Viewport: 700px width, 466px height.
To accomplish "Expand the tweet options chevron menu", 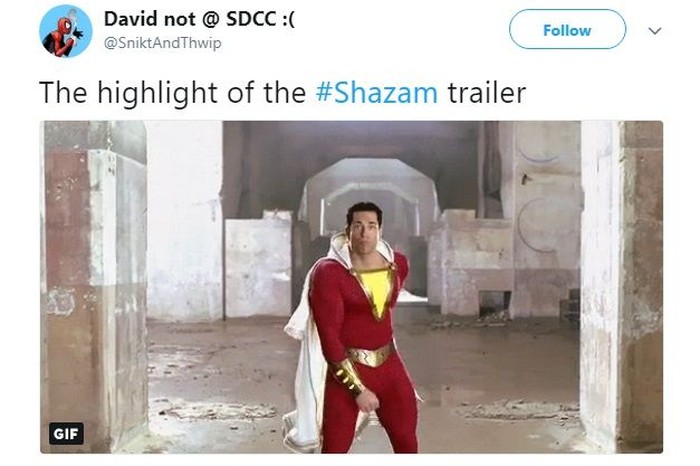I will (654, 31).
